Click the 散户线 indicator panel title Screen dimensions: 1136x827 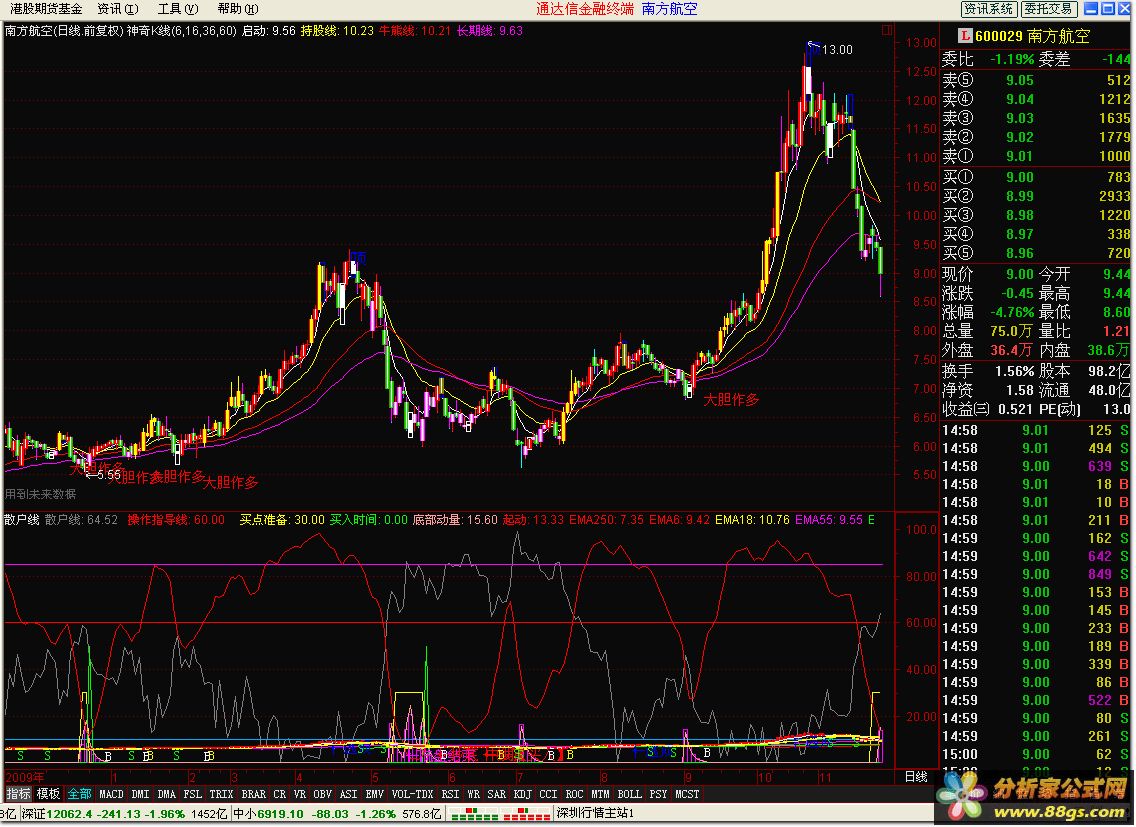pos(22,519)
